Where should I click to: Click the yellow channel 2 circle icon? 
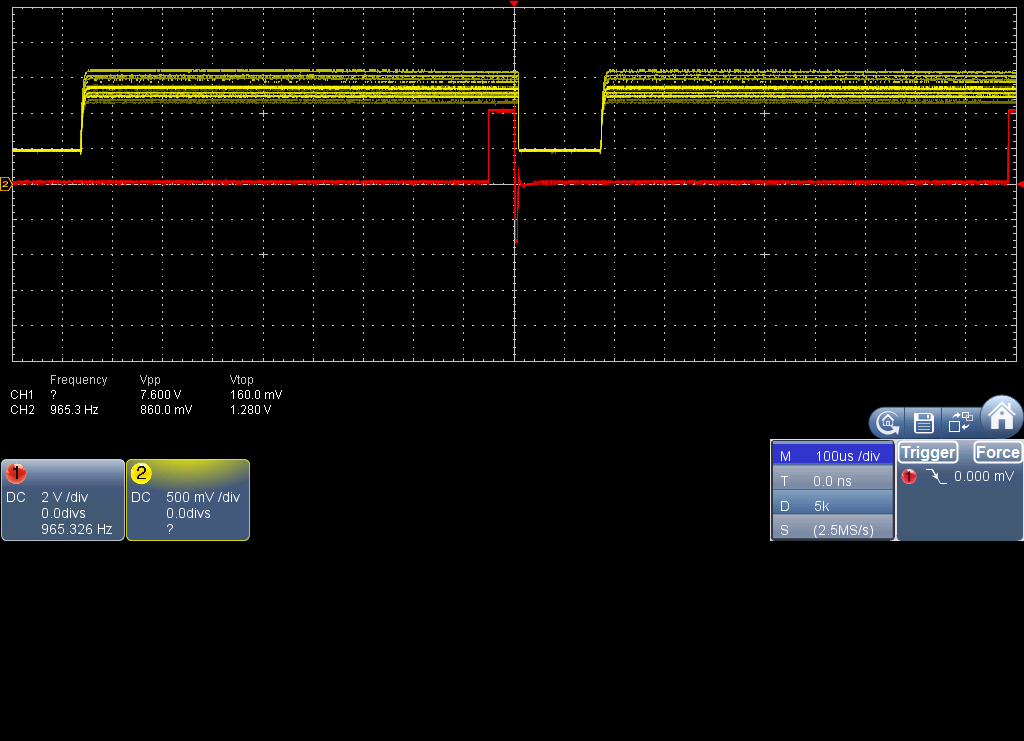(140, 473)
